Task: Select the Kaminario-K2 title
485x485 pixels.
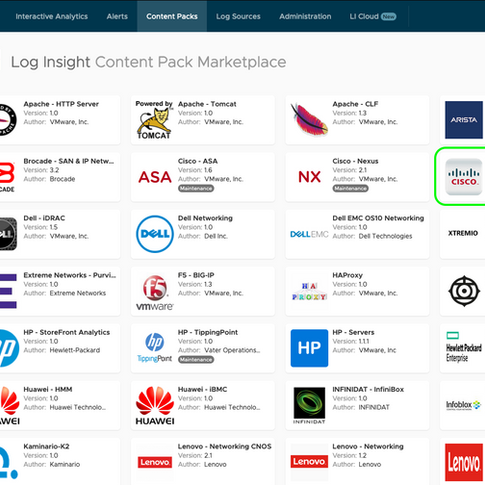Action: pyautogui.click(x=46, y=446)
